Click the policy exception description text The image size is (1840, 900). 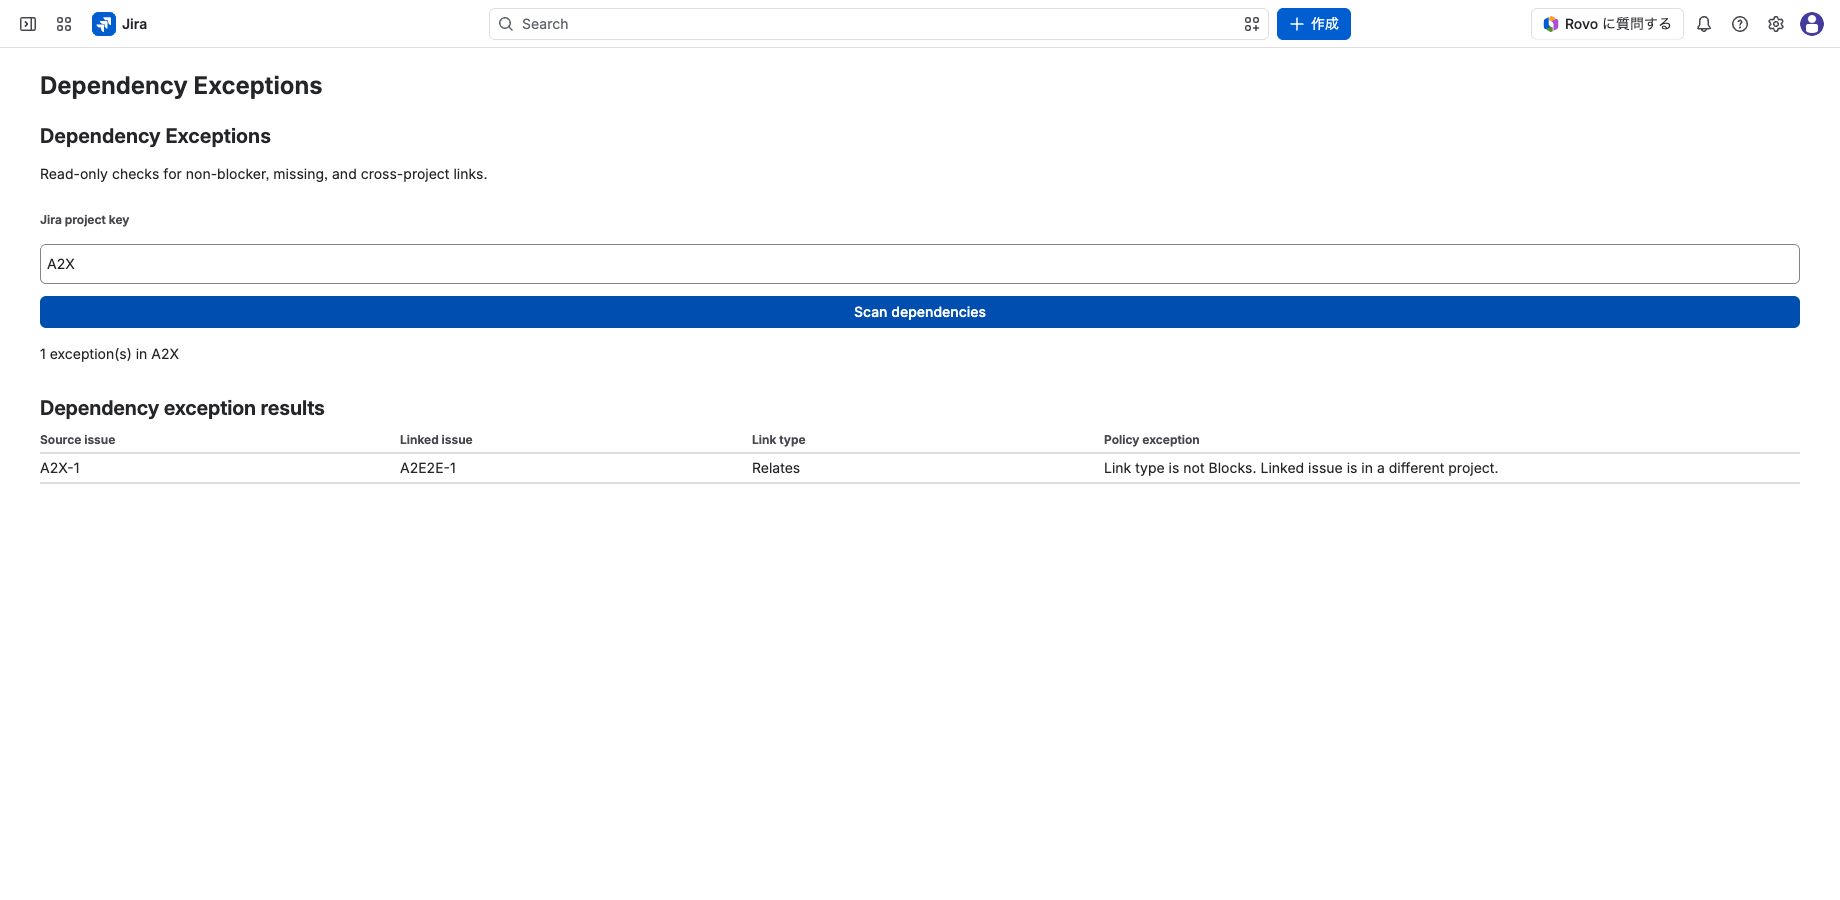pyautogui.click(x=1301, y=468)
